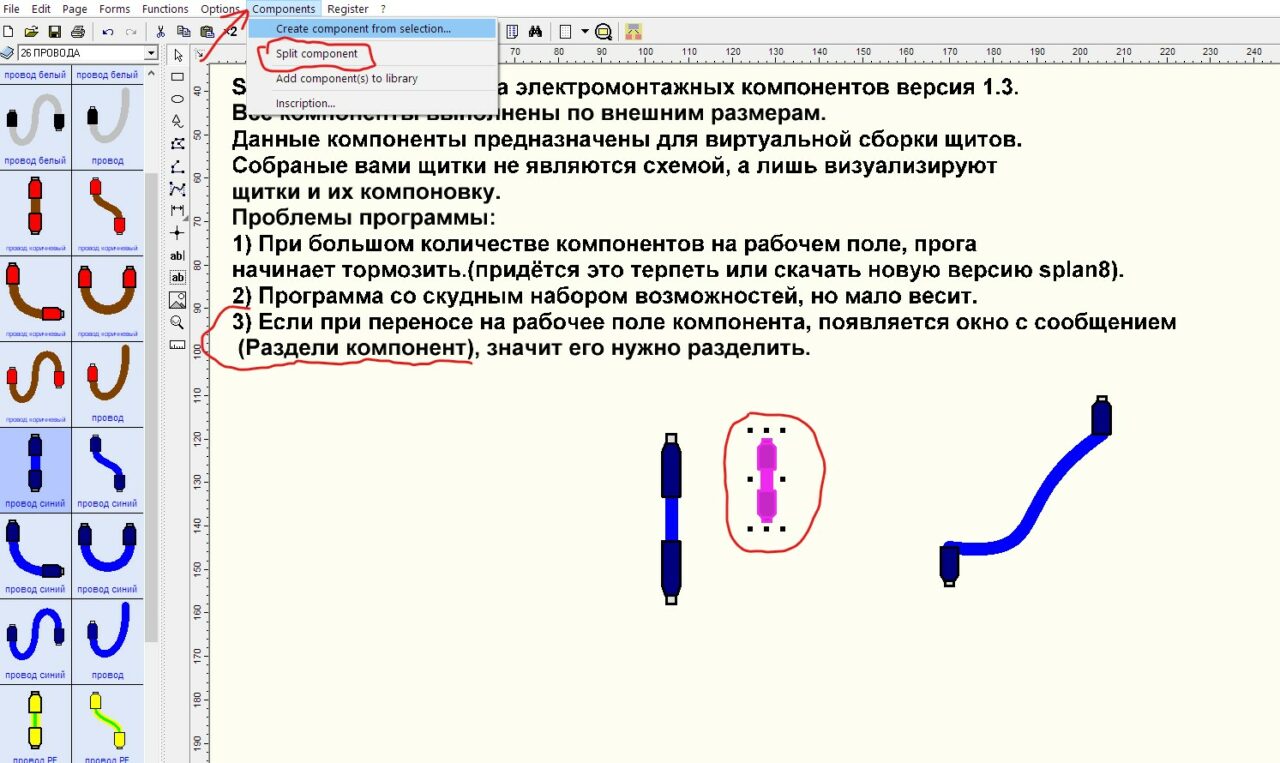This screenshot has width=1280, height=763.
Task: Open the Functions menu
Action: pyautogui.click(x=165, y=9)
